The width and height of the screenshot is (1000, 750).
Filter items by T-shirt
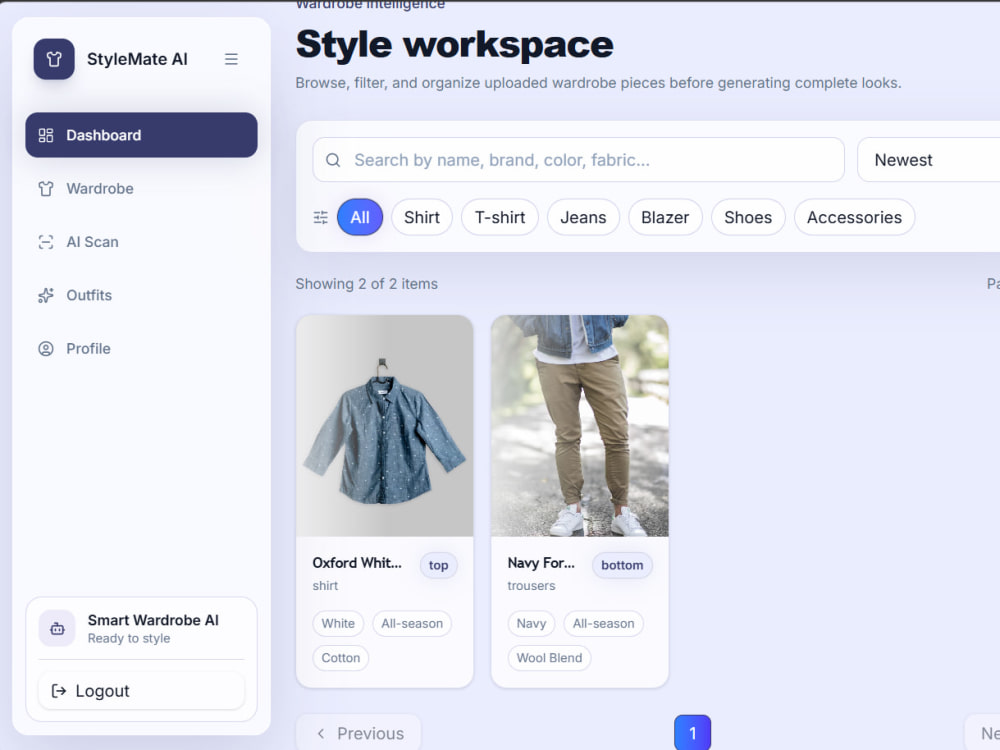[500, 217]
